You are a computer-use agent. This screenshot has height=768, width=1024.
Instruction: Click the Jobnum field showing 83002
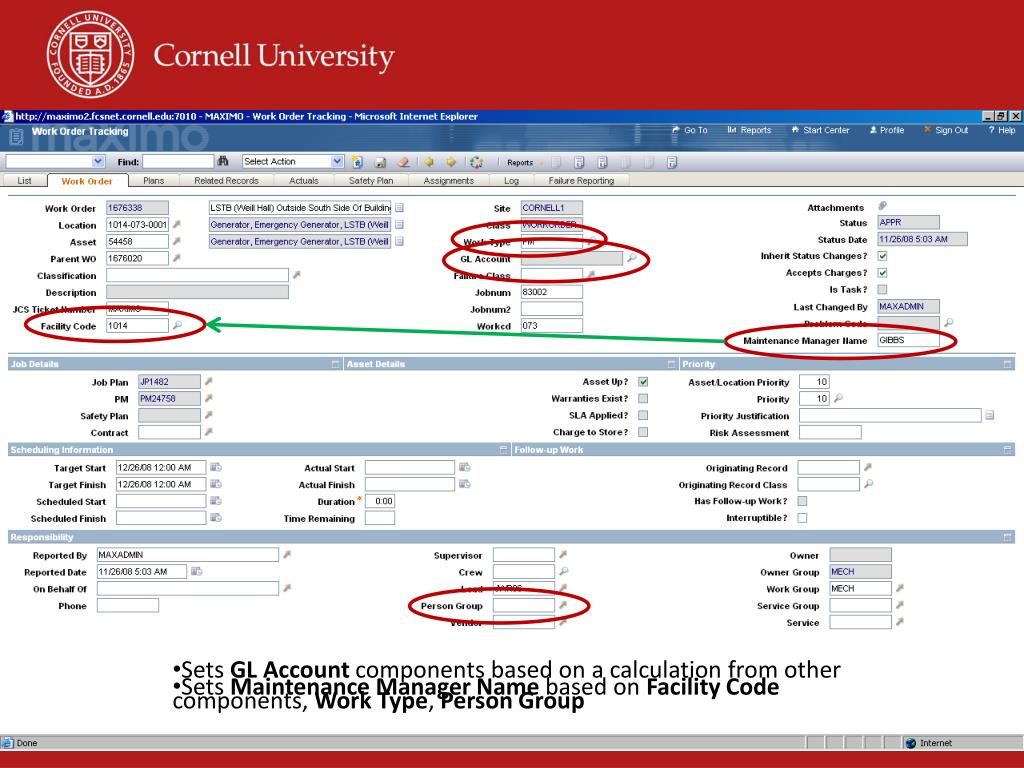[551, 292]
